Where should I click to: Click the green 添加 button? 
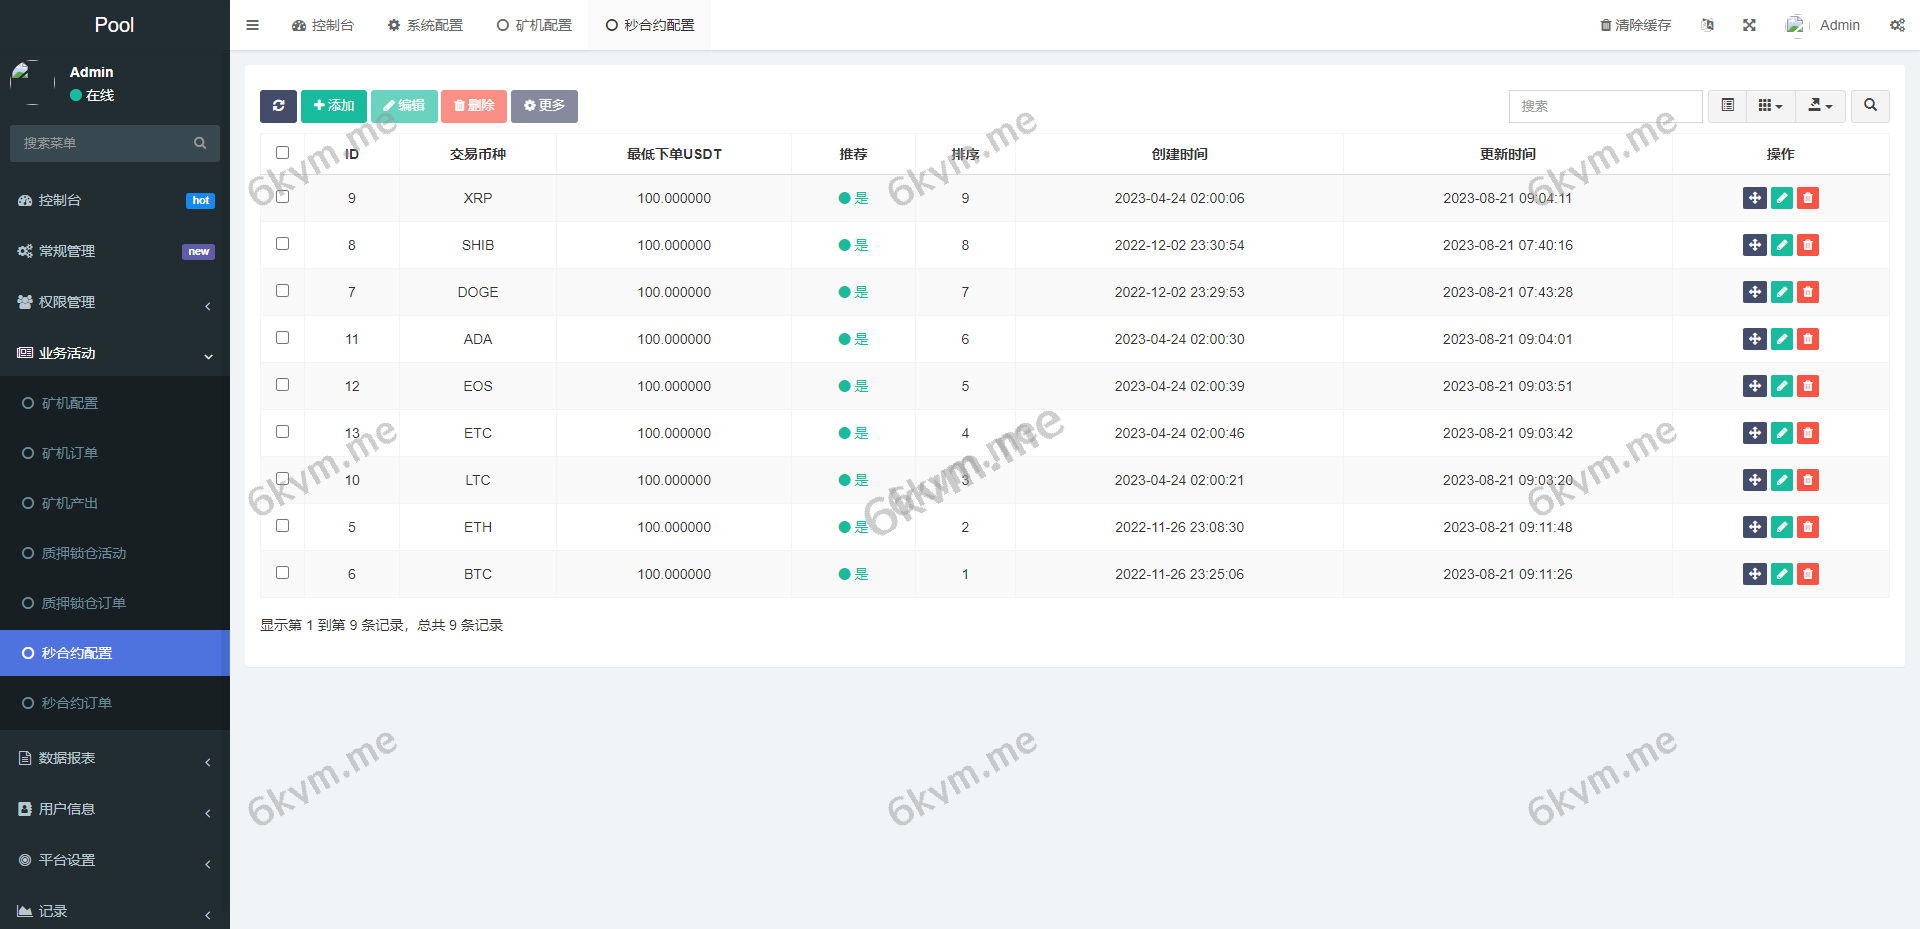click(x=334, y=106)
